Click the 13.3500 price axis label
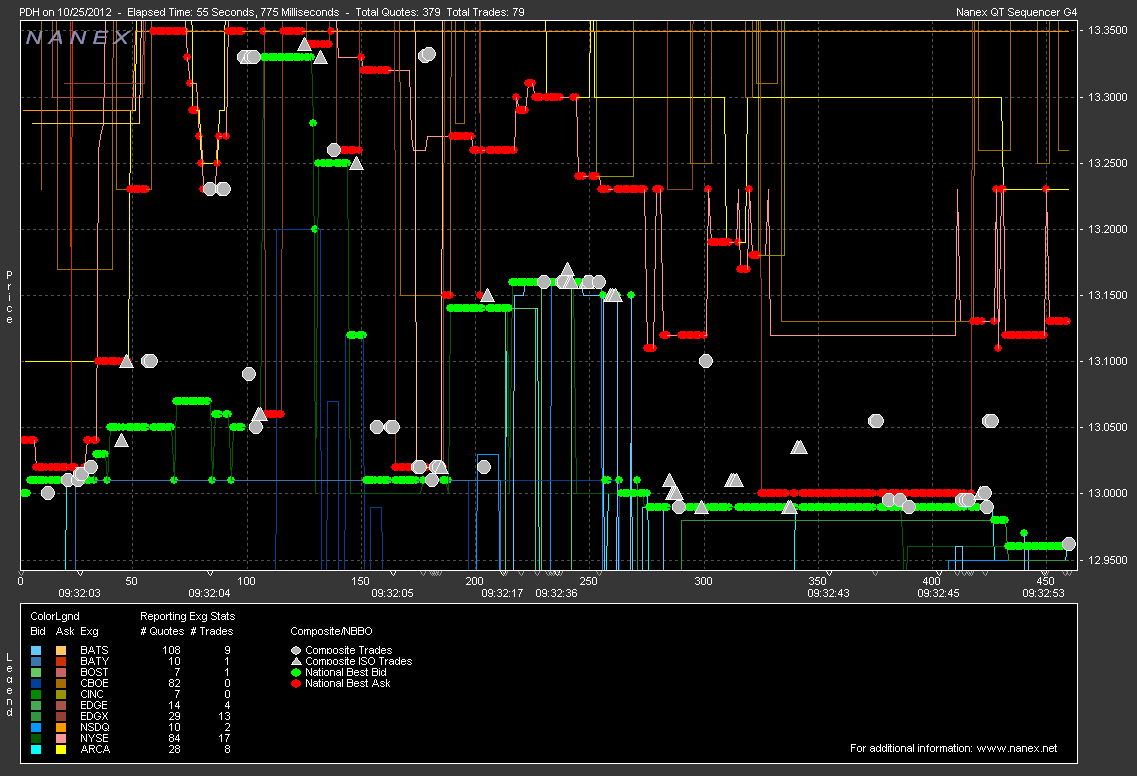 1107,30
